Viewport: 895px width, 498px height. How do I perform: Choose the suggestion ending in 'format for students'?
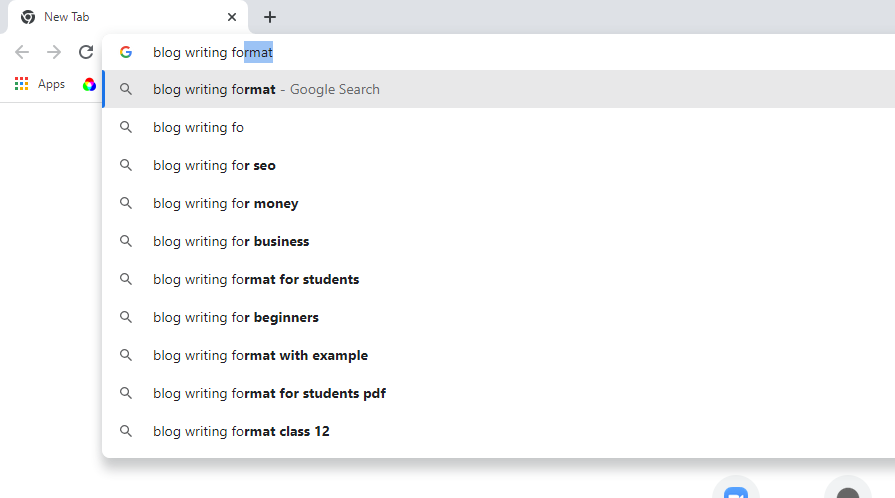(x=256, y=279)
